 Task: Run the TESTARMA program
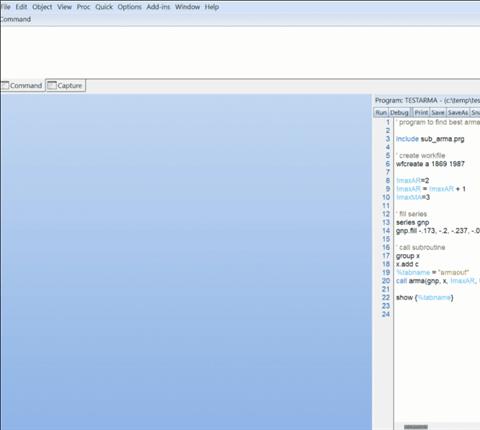[x=381, y=113]
